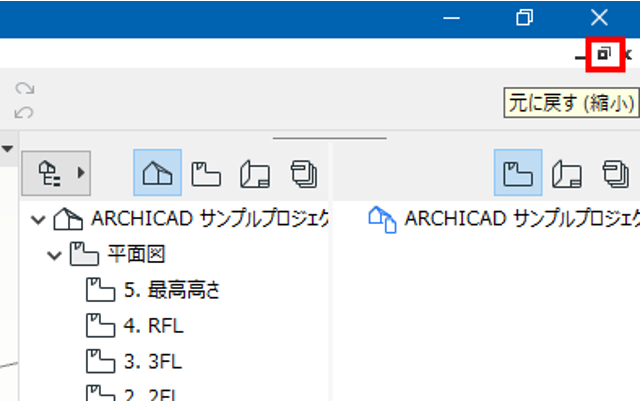Screen dimensions: 641x410
Task: Open Layout Book icon in right organizer pane
Action: (567, 174)
